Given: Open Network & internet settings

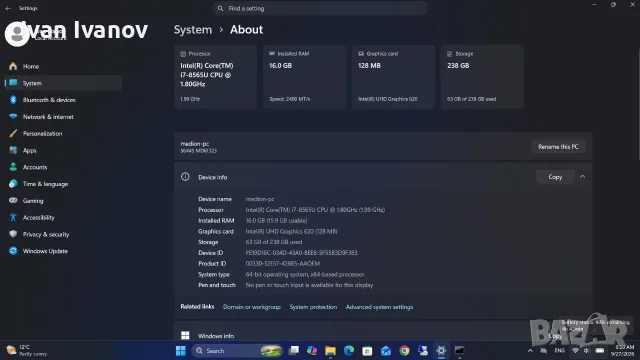Looking at the screenshot, I should coord(63,117).
